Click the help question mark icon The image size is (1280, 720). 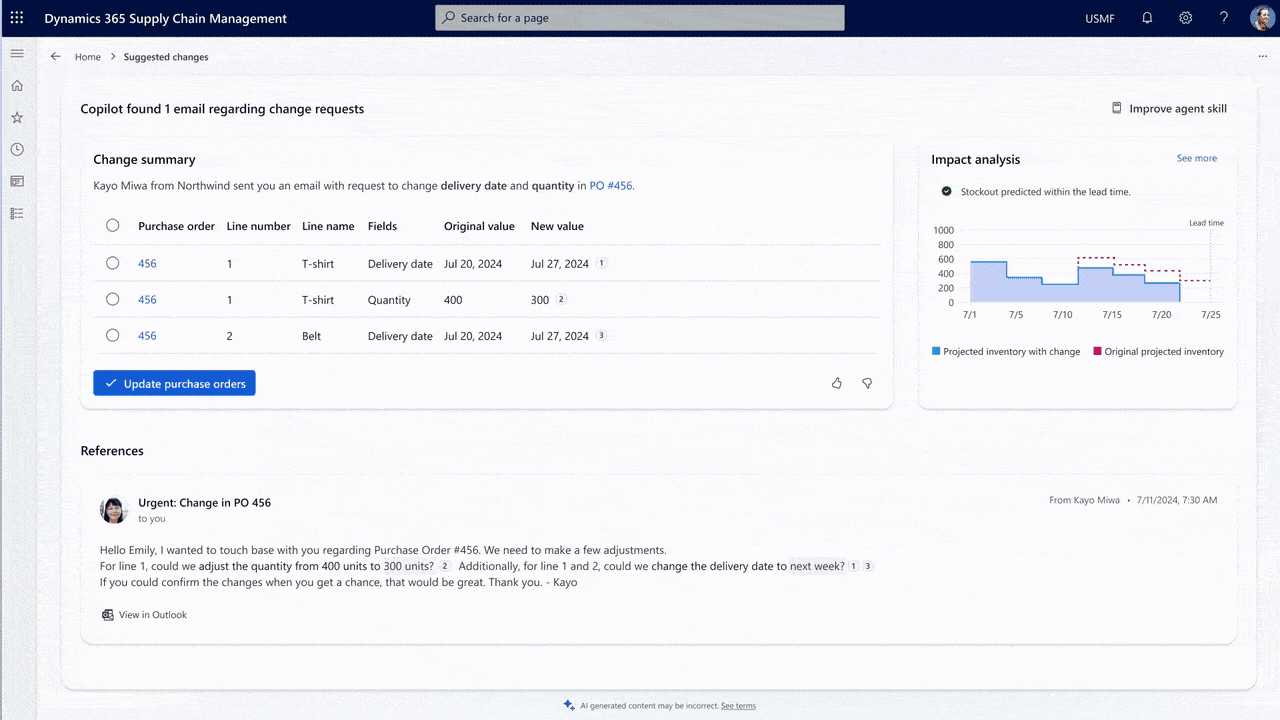coord(1224,18)
